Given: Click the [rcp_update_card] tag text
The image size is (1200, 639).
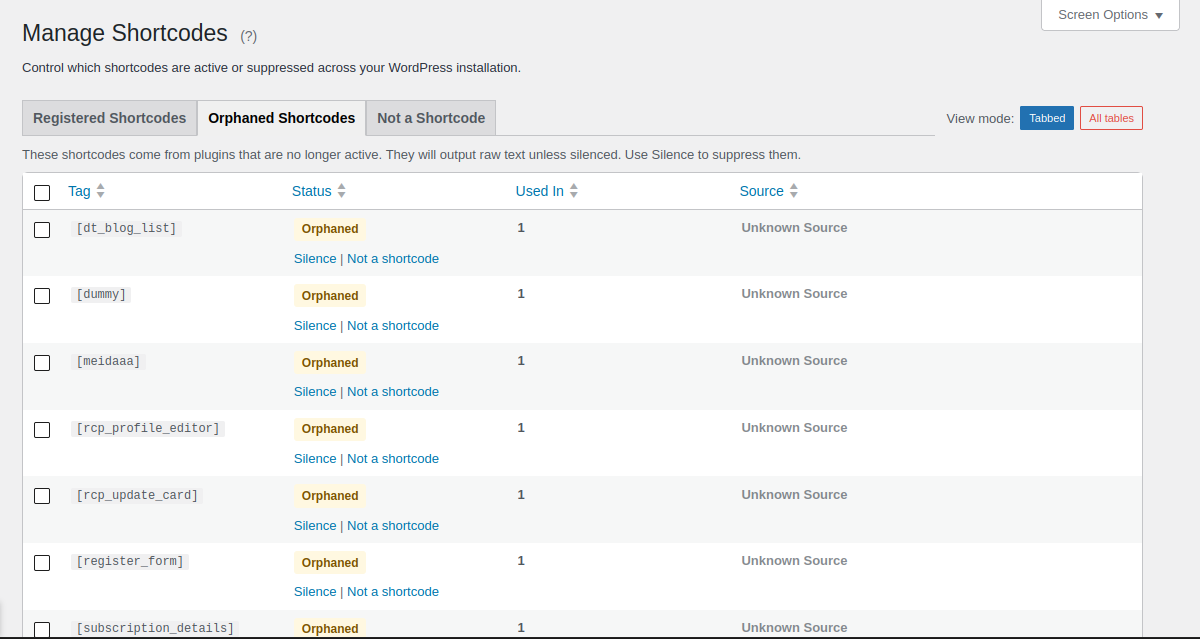Looking at the screenshot, I should (137, 495).
